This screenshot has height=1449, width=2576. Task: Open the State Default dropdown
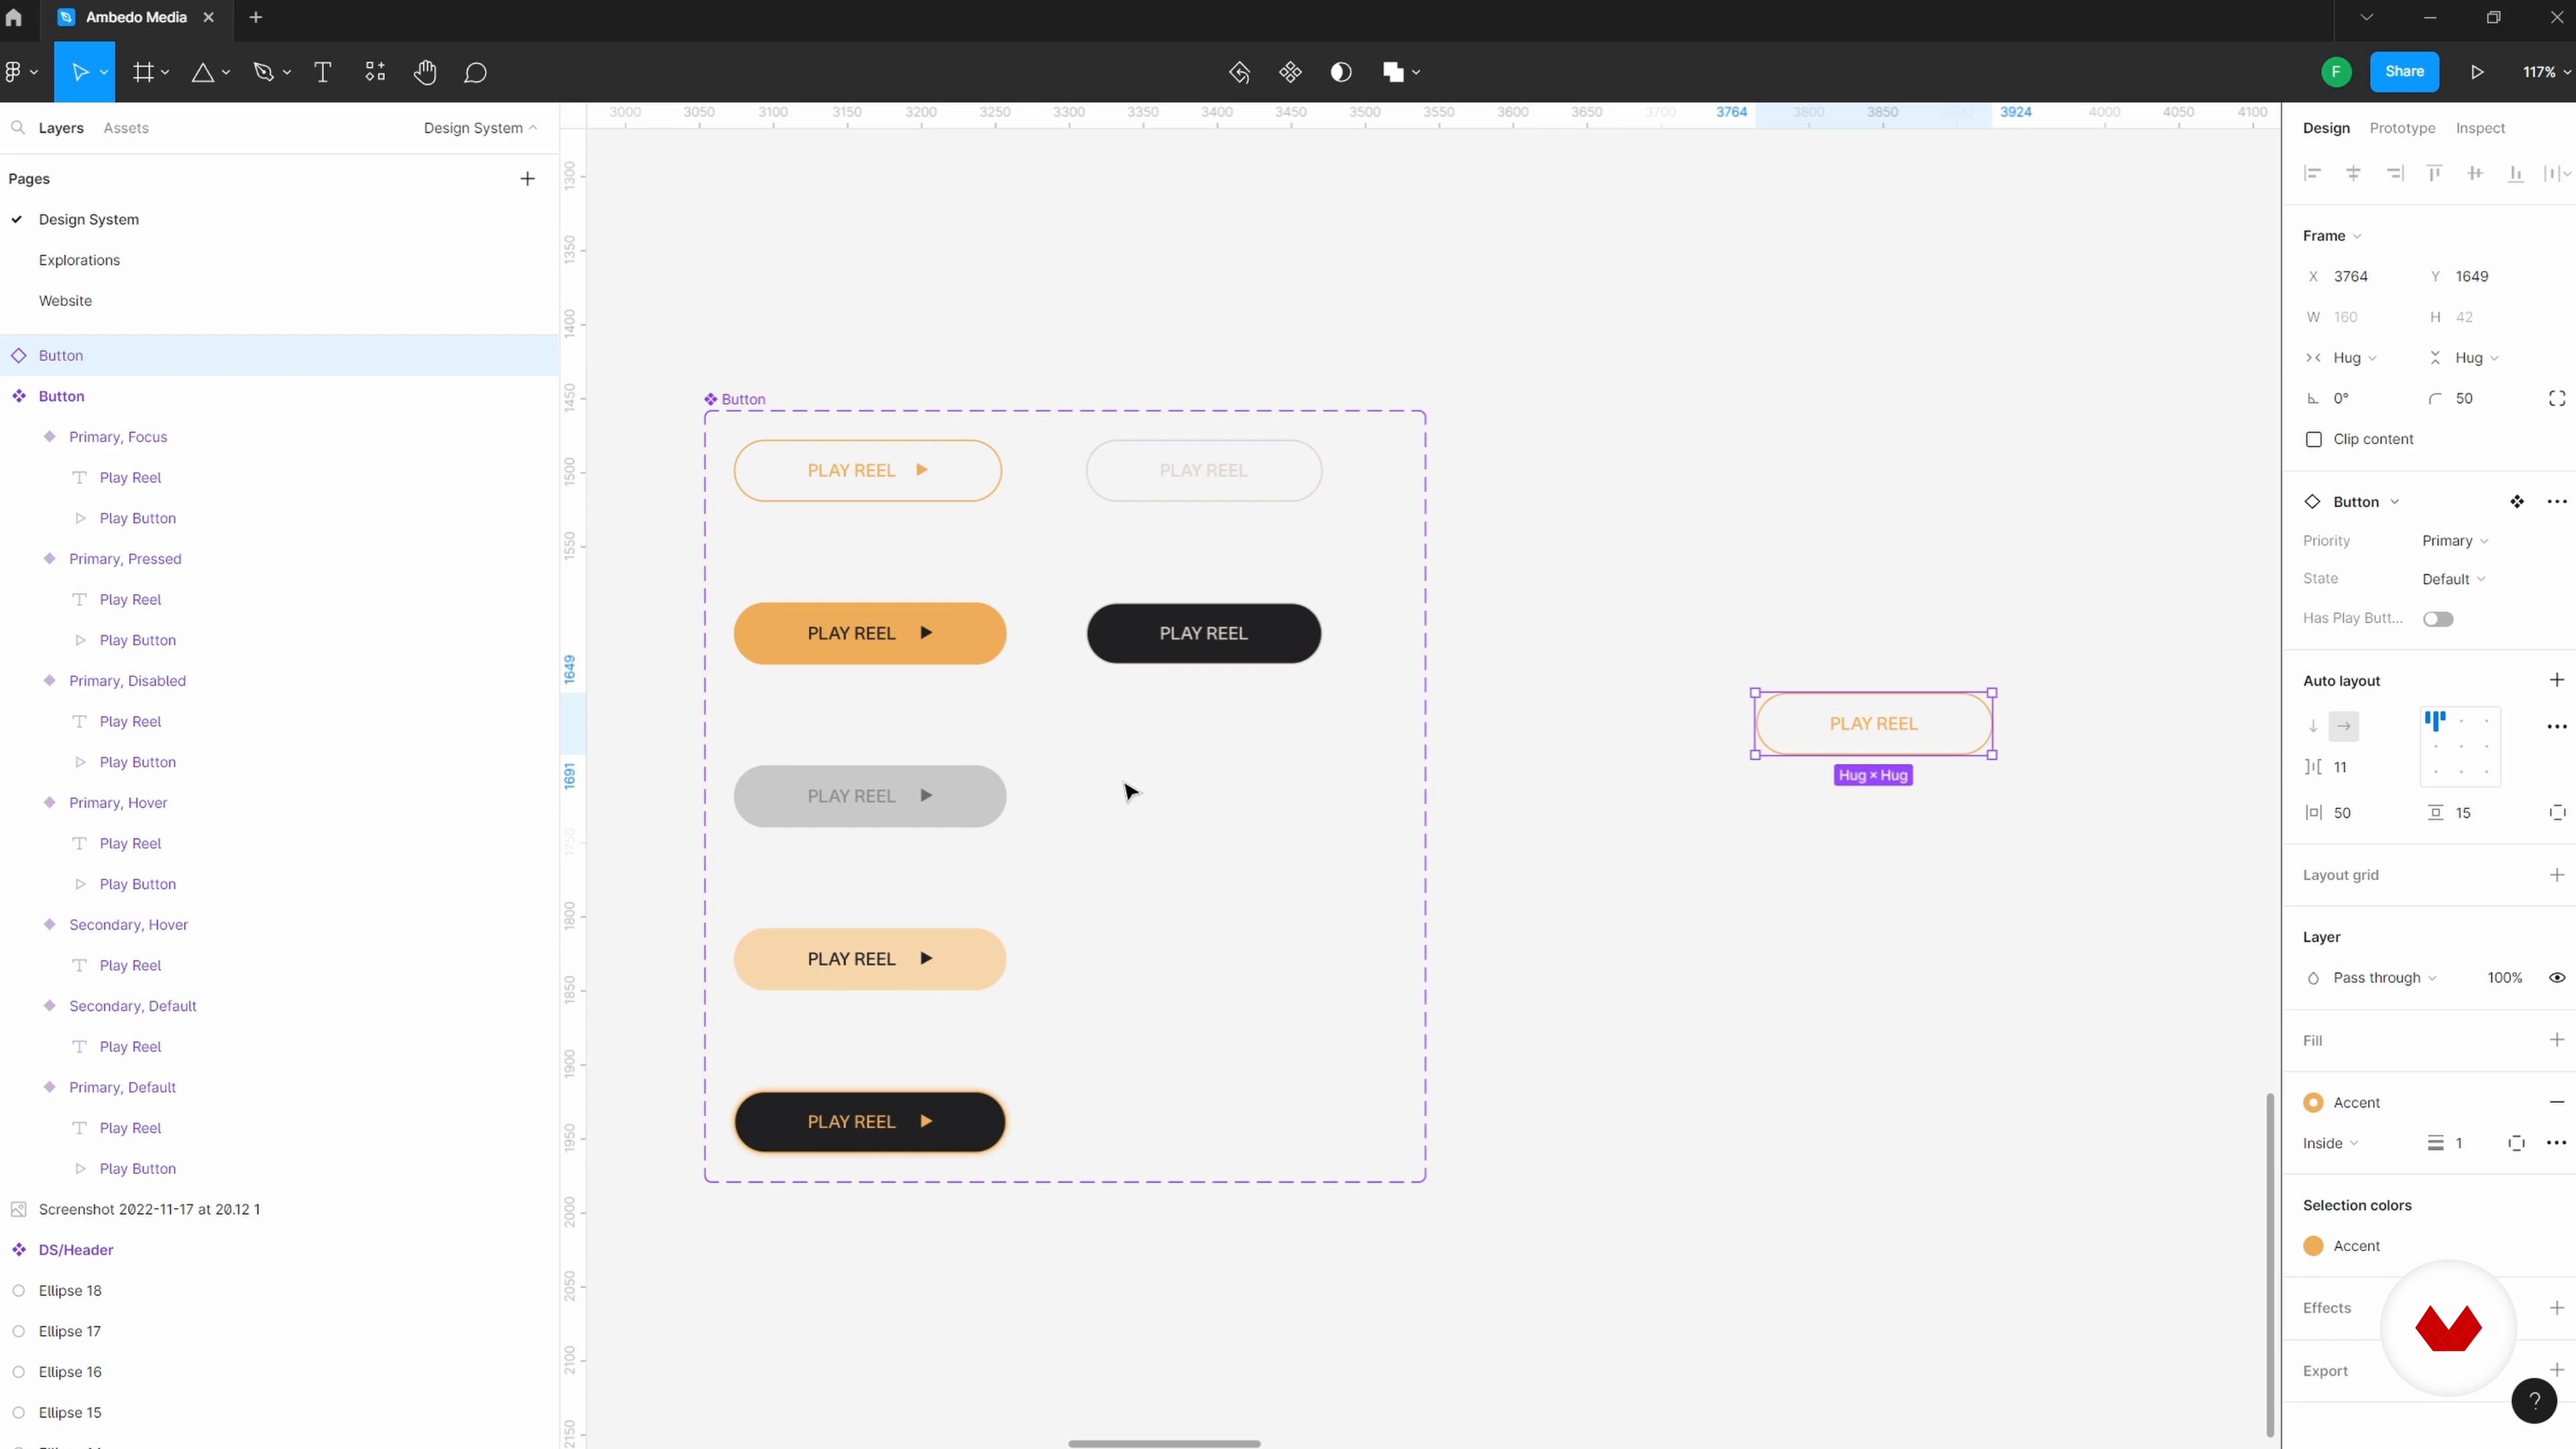pyautogui.click(x=2453, y=579)
